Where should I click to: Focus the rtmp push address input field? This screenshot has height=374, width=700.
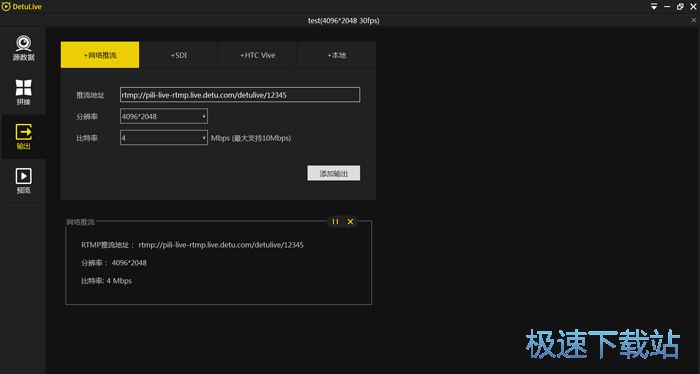(x=240, y=95)
